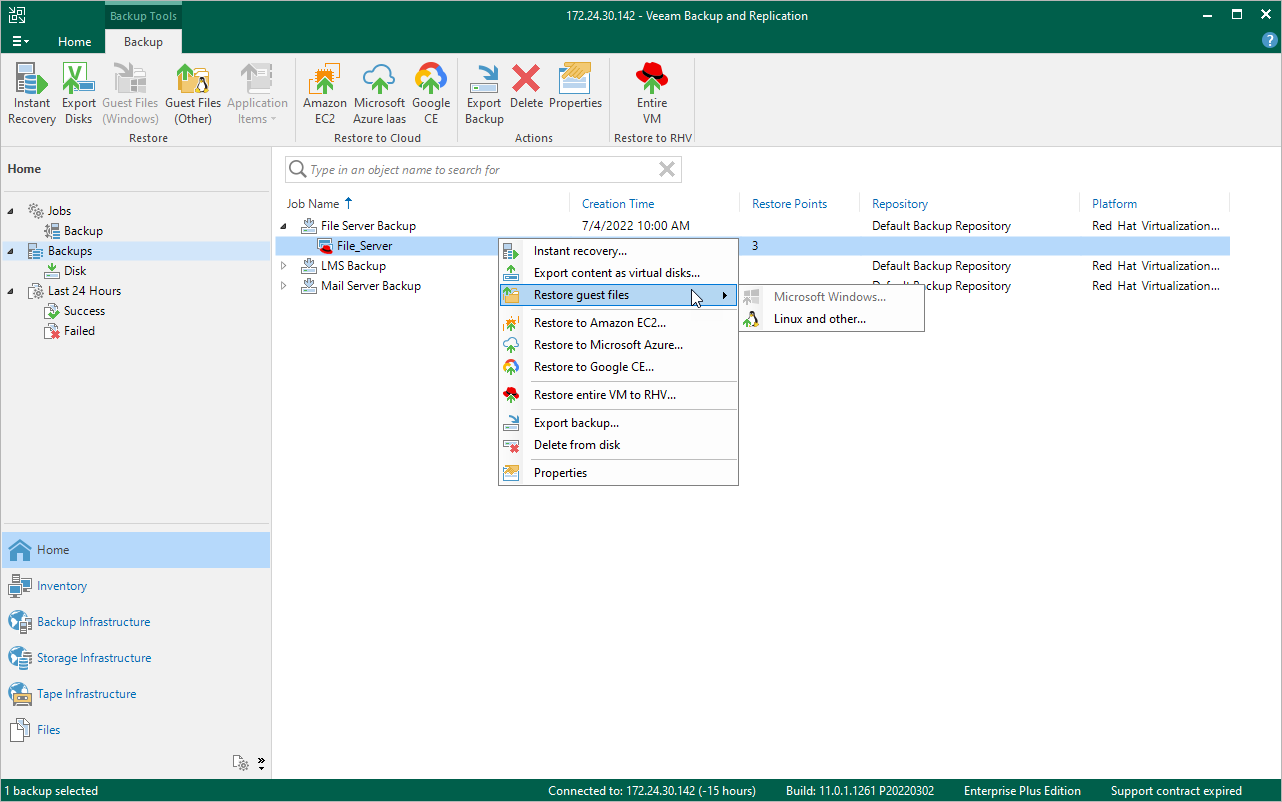
Task: Click the Support contract expired status text
Action: (x=1176, y=791)
